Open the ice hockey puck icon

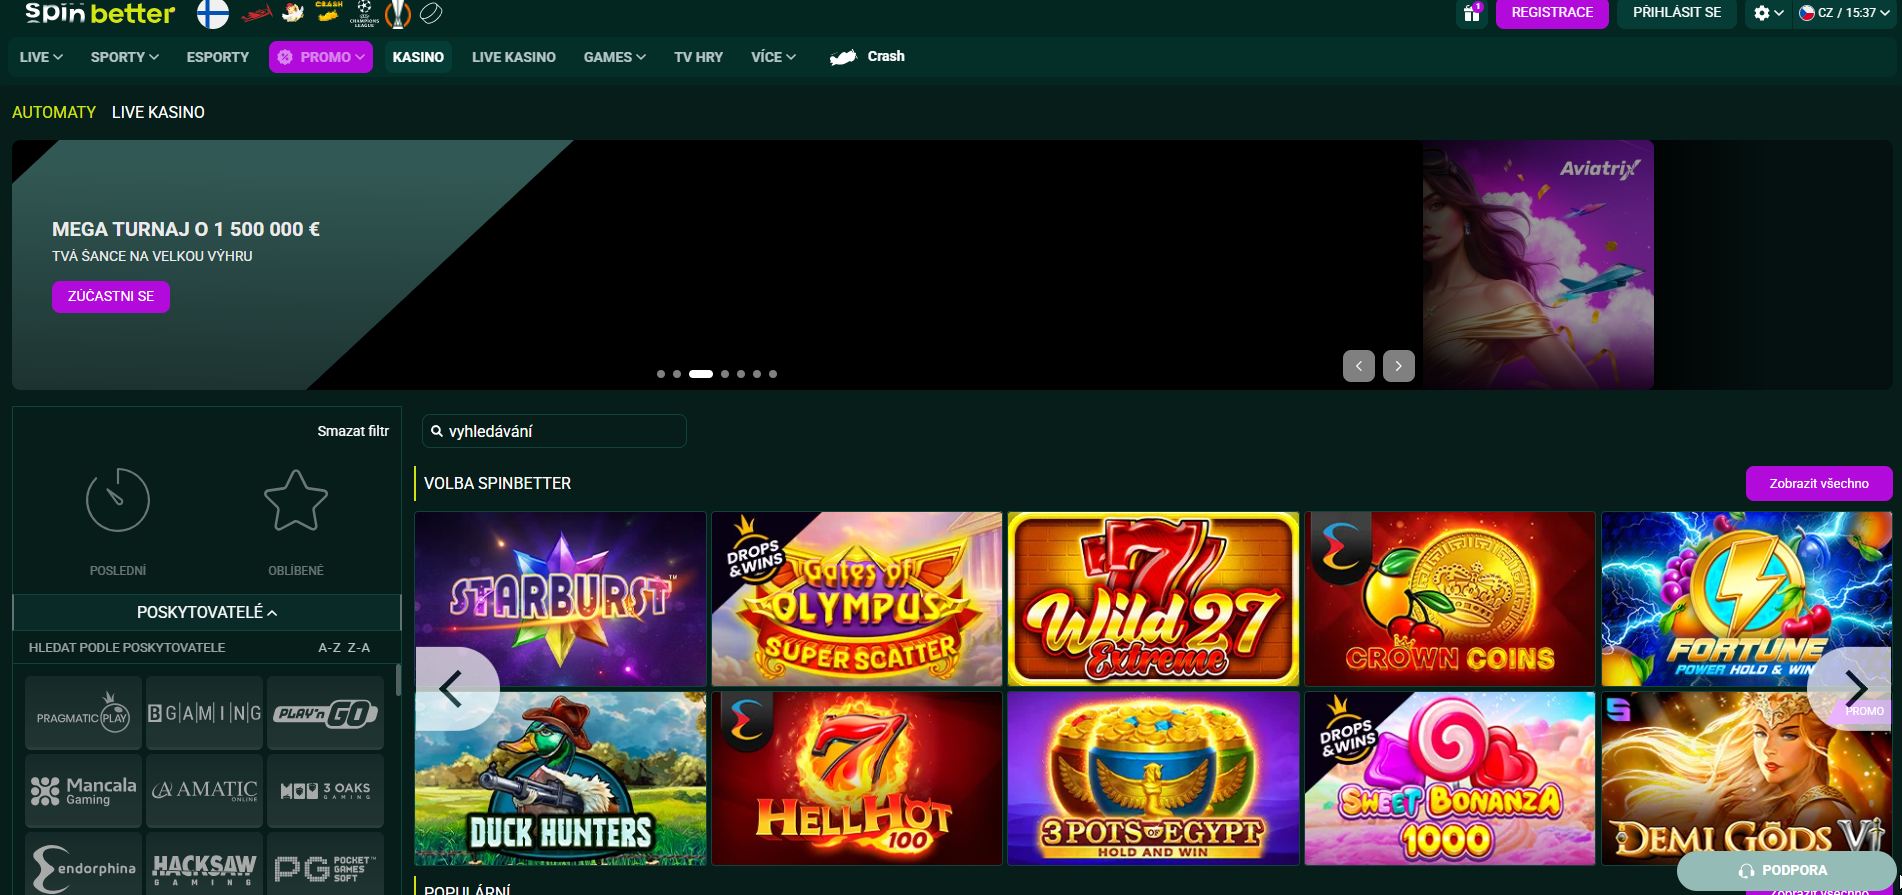[431, 13]
